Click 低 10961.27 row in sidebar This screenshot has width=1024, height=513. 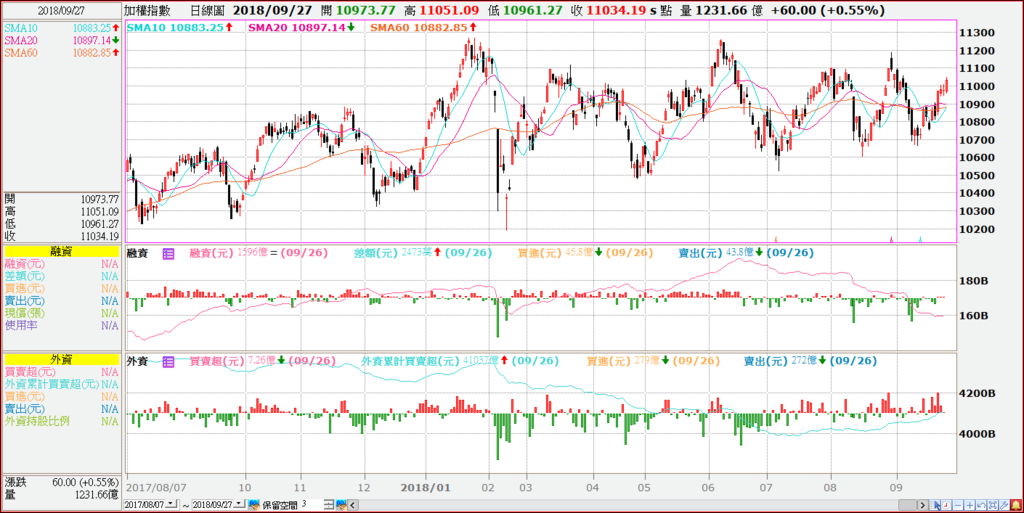[x=61, y=224]
